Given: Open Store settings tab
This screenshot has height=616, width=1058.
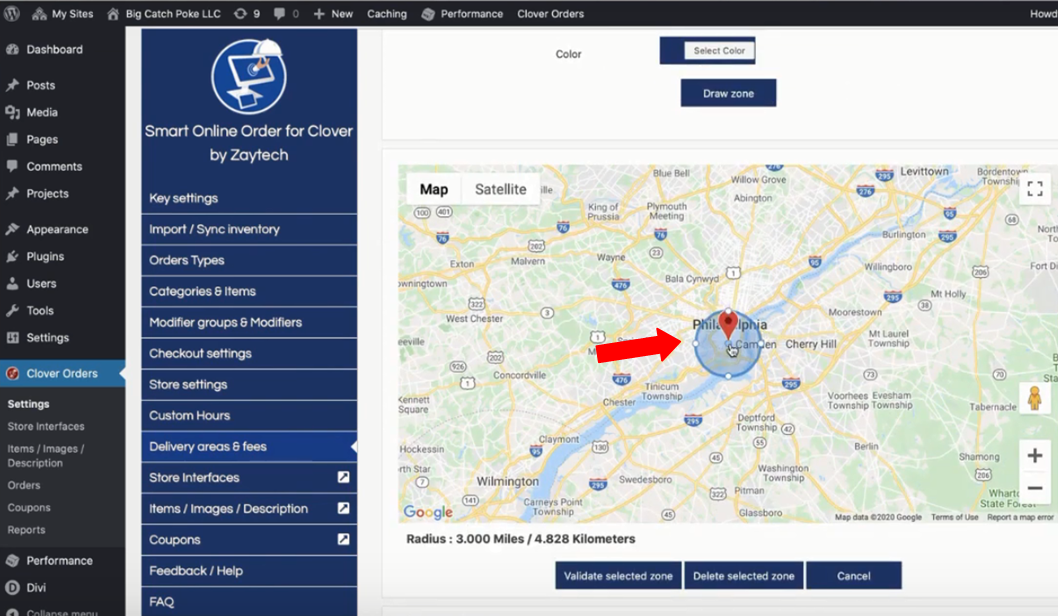Looking at the screenshot, I should tap(249, 385).
